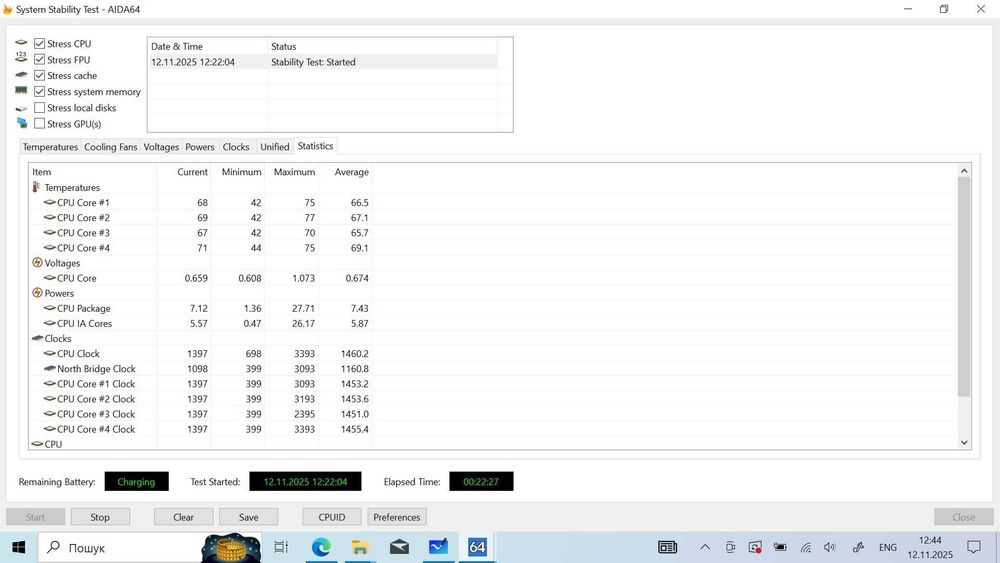Open the battery status tray icon
This screenshot has height=563, width=1000.
pos(780,547)
